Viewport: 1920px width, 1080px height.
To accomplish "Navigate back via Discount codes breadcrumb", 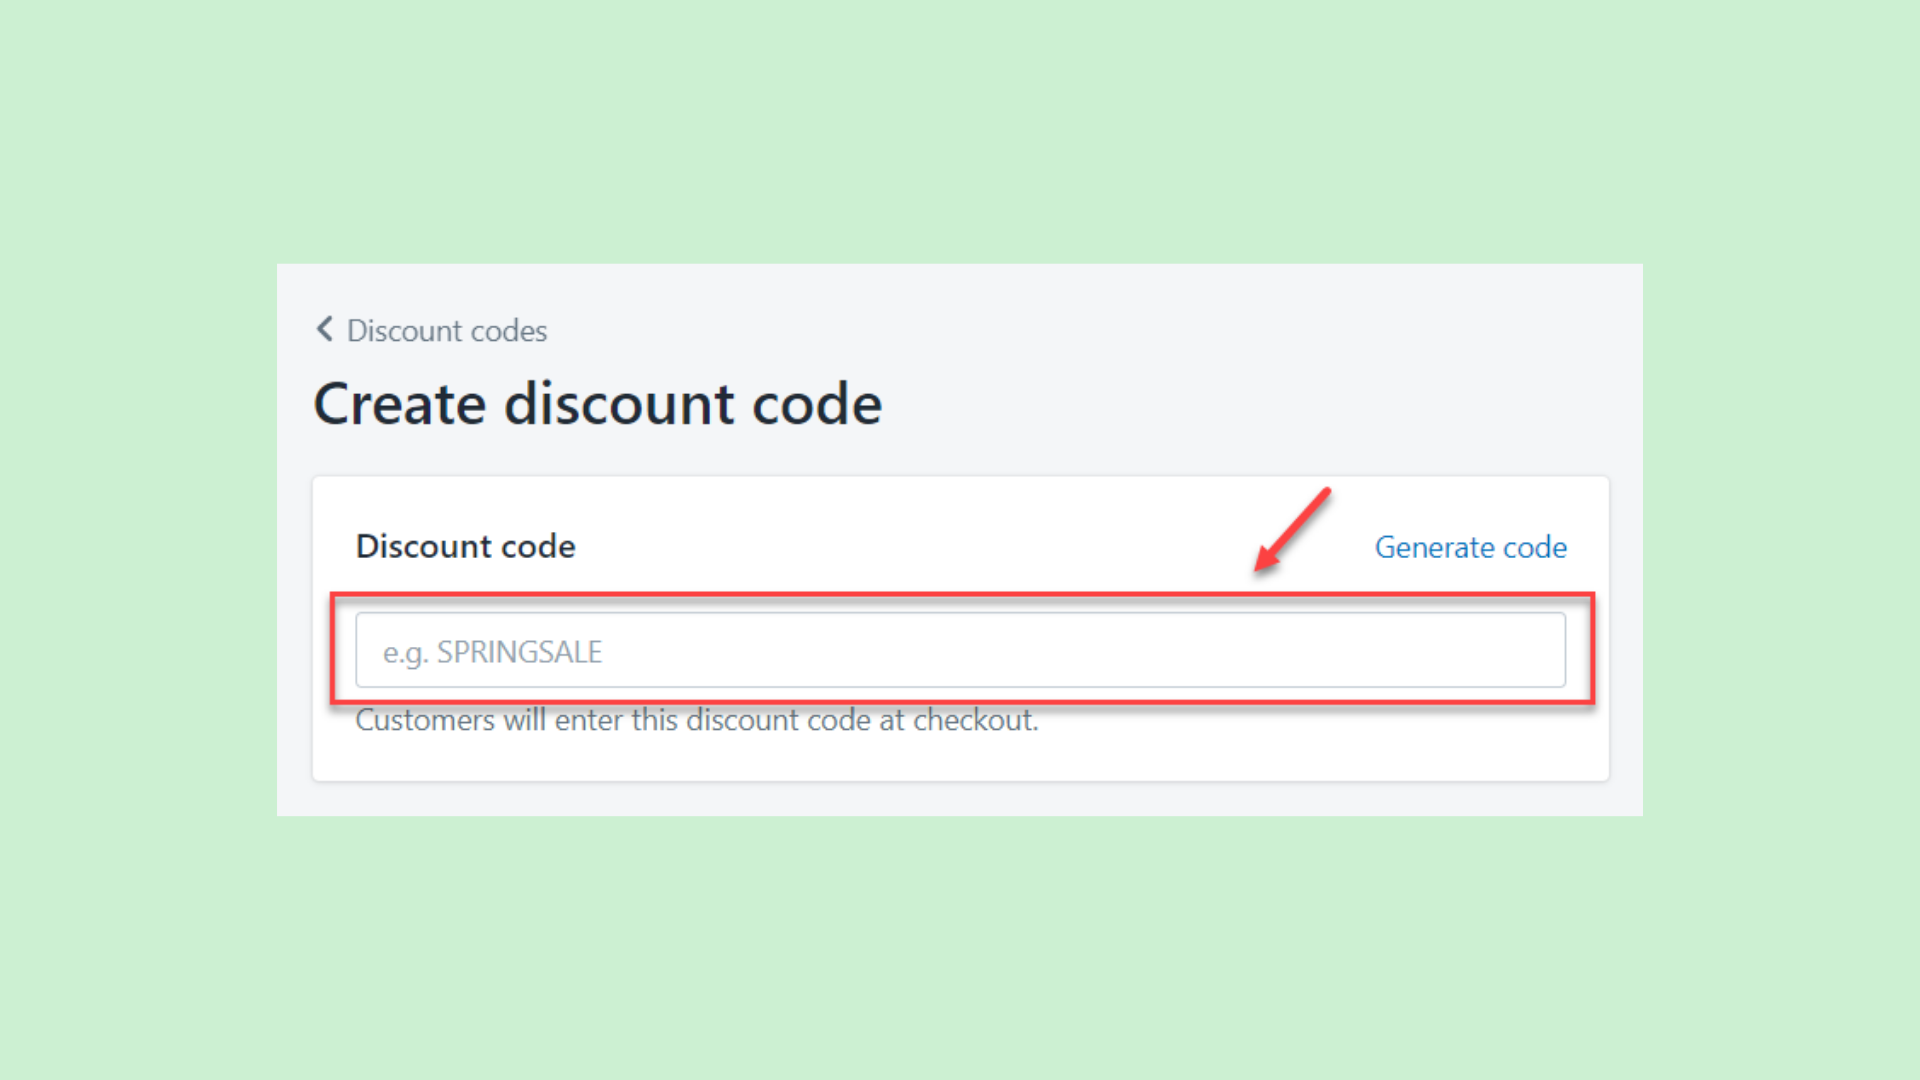I will [447, 330].
